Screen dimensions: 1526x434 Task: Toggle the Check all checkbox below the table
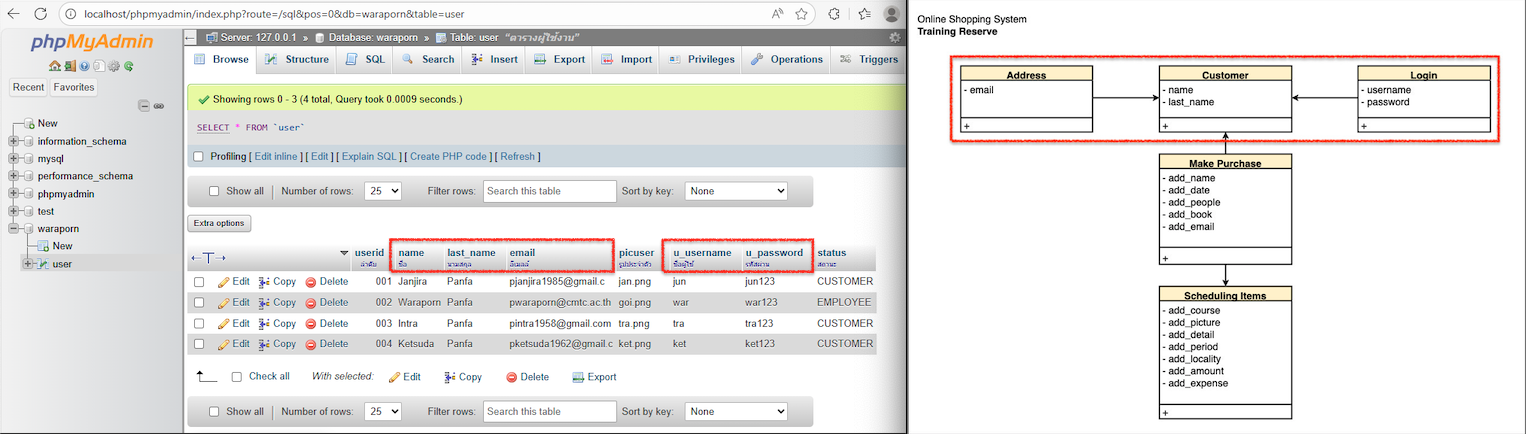(236, 377)
